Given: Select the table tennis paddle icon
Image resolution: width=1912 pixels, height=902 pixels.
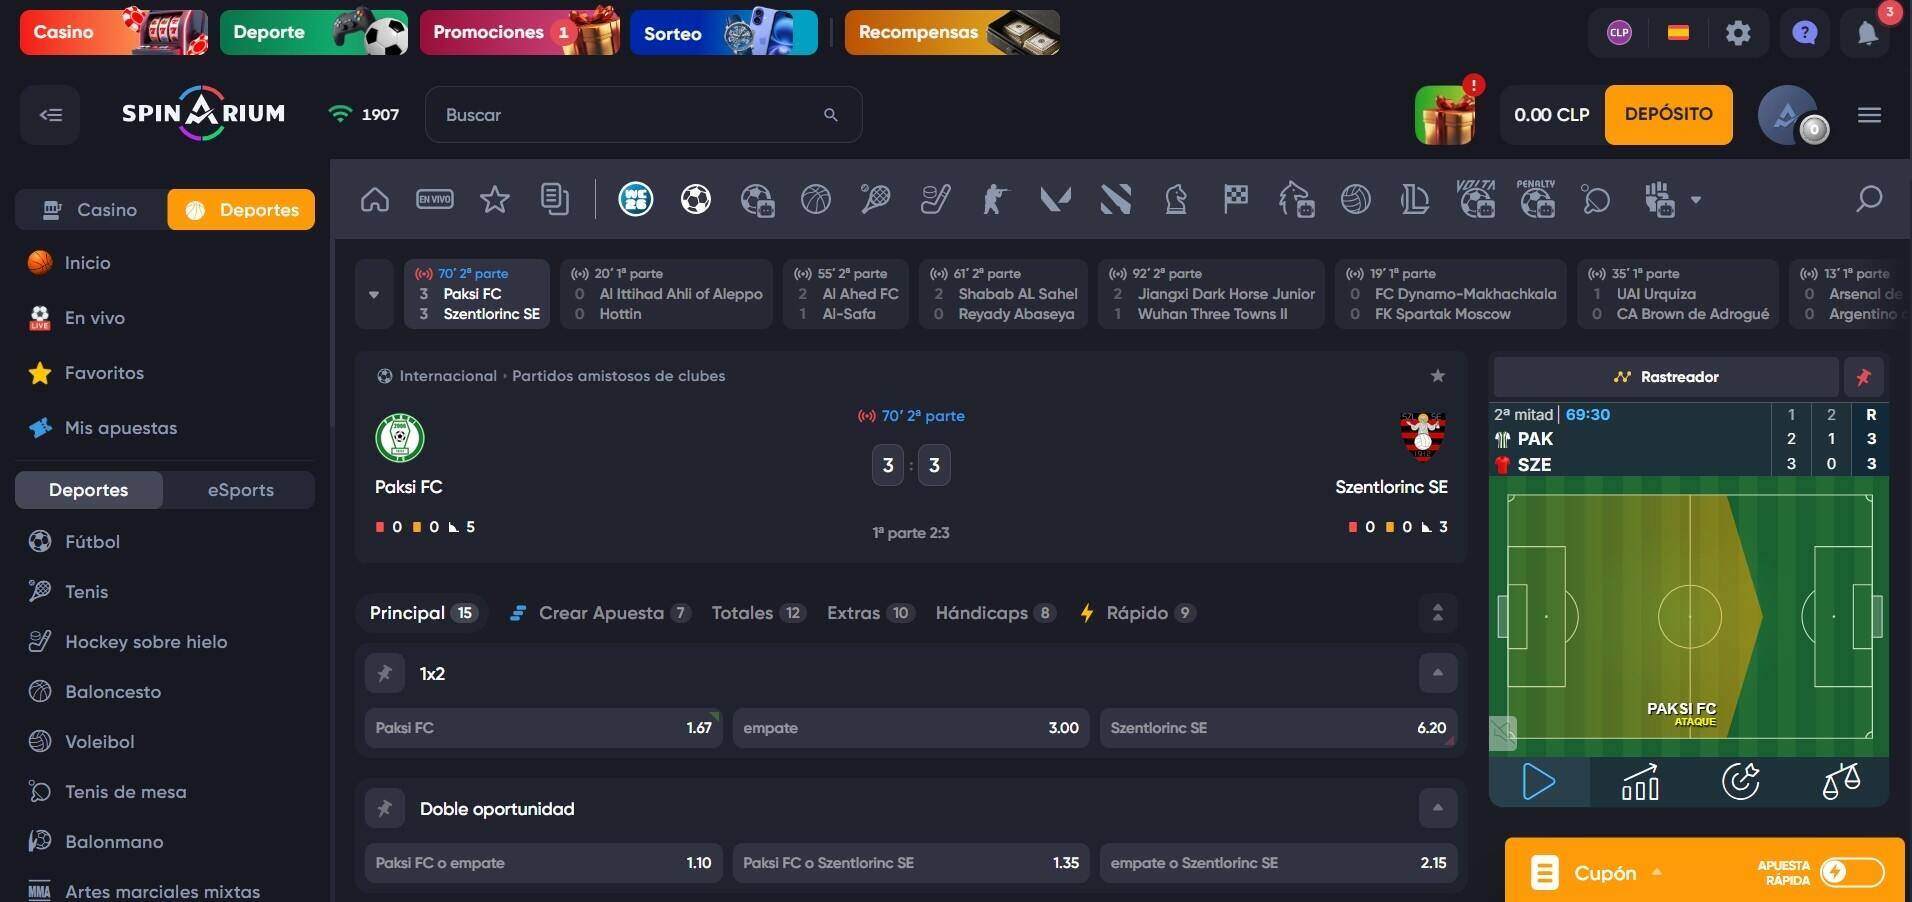Looking at the screenshot, I should (1596, 200).
